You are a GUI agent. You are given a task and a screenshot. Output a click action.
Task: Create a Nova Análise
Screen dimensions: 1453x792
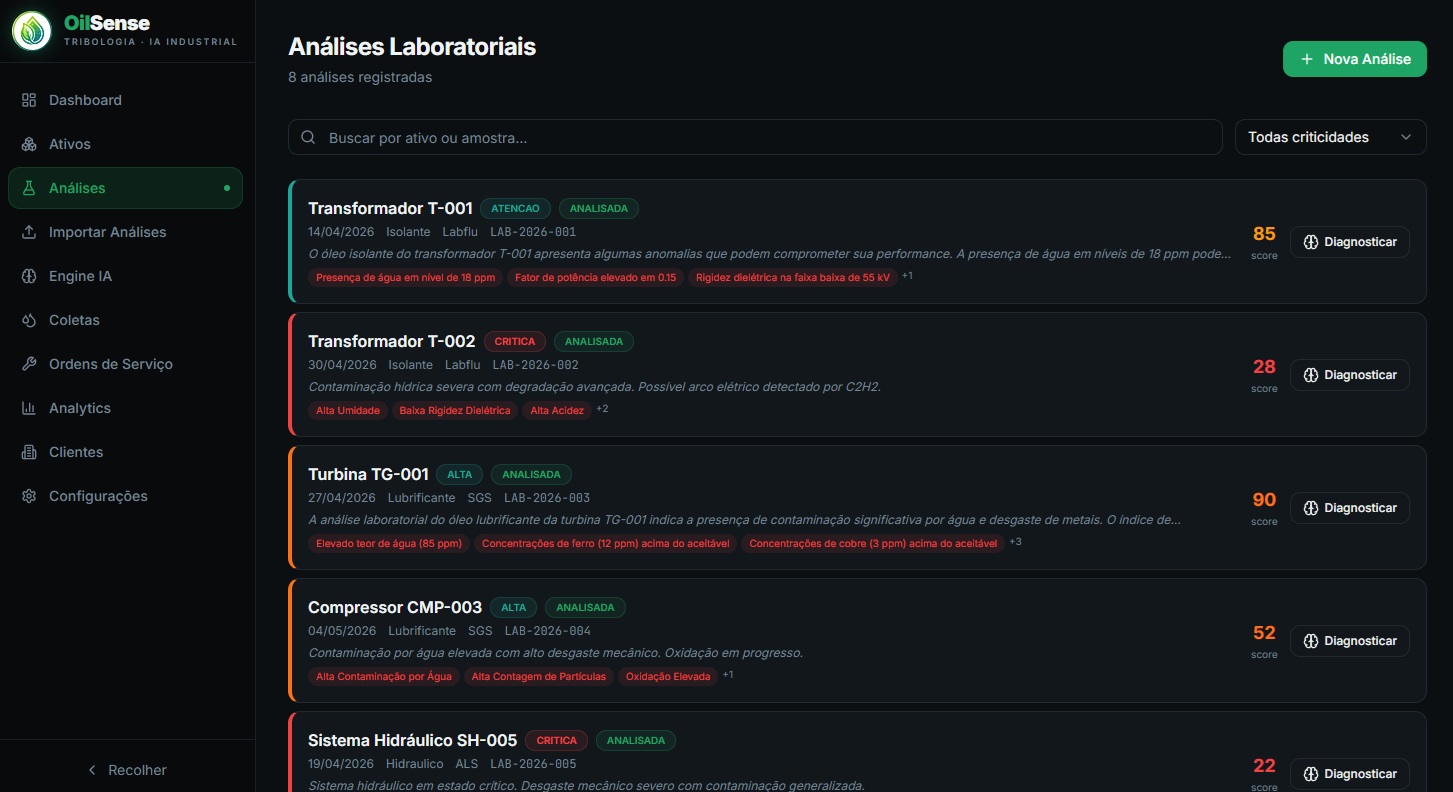pyautogui.click(x=1355, y=59)
